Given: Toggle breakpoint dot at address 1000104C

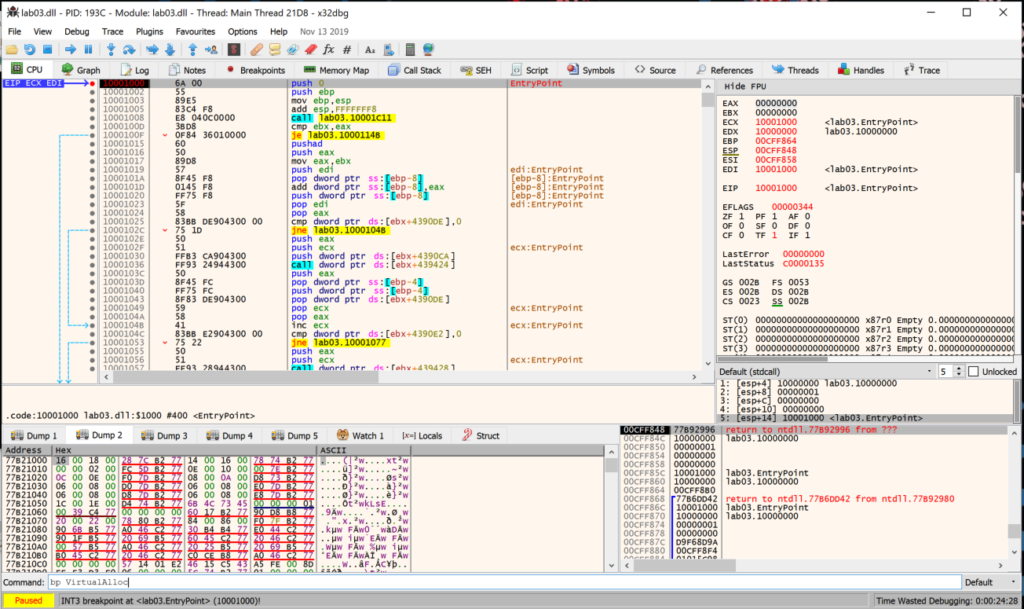Looking at the screenshot, I should 92,334.
